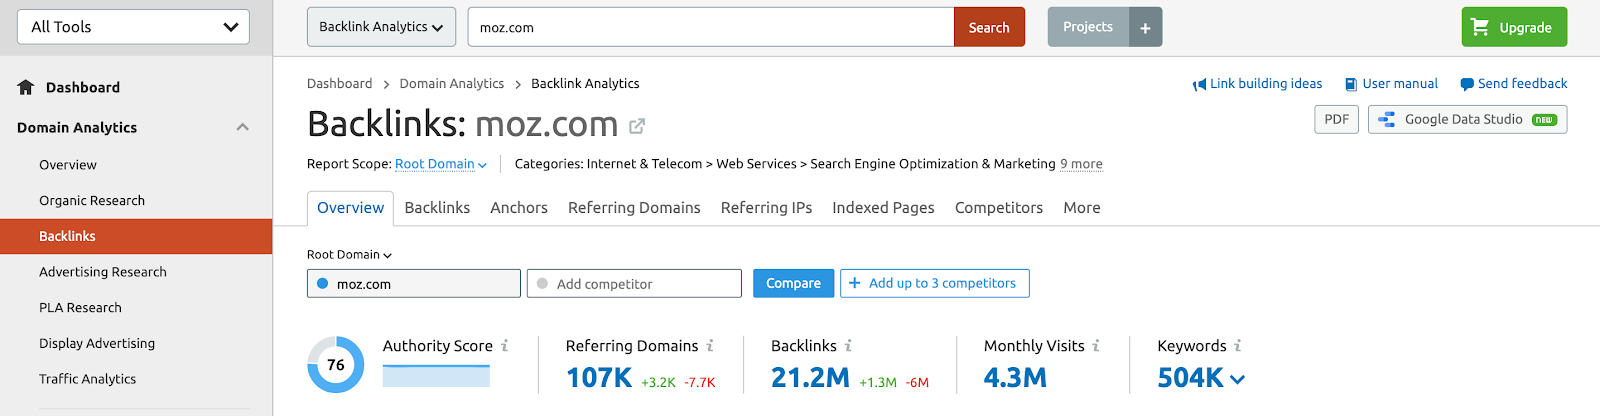Viewport: 1600px width, 416px height.
Task: Click the Authority Score light blue trend bar
Action: pyautogui.click(x=436, y=376)
